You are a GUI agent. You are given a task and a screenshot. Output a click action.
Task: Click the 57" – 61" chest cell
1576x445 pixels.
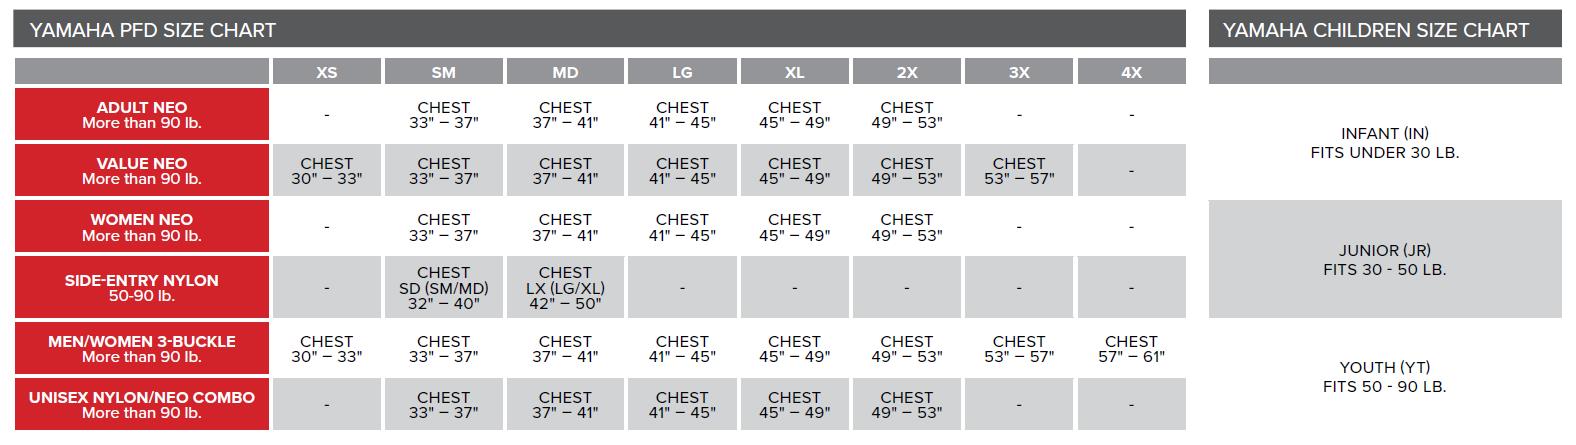click(1131, 349)
